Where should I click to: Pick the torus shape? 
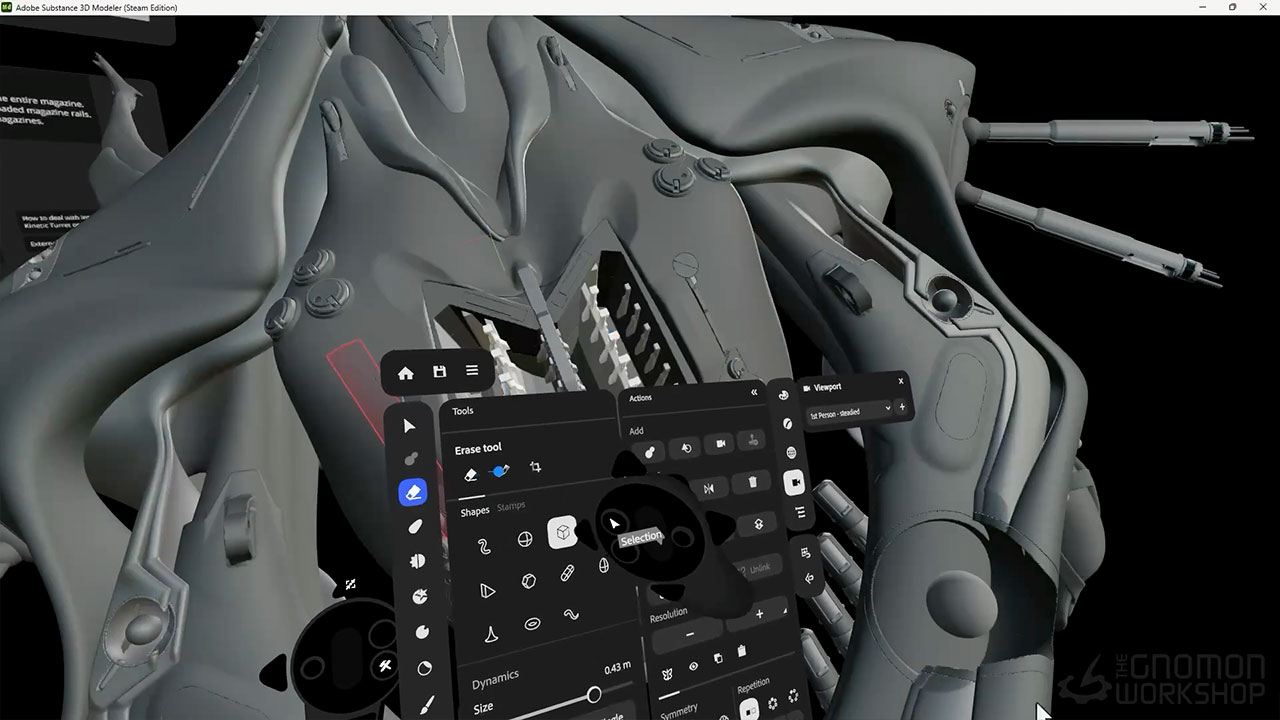[533, 624]
